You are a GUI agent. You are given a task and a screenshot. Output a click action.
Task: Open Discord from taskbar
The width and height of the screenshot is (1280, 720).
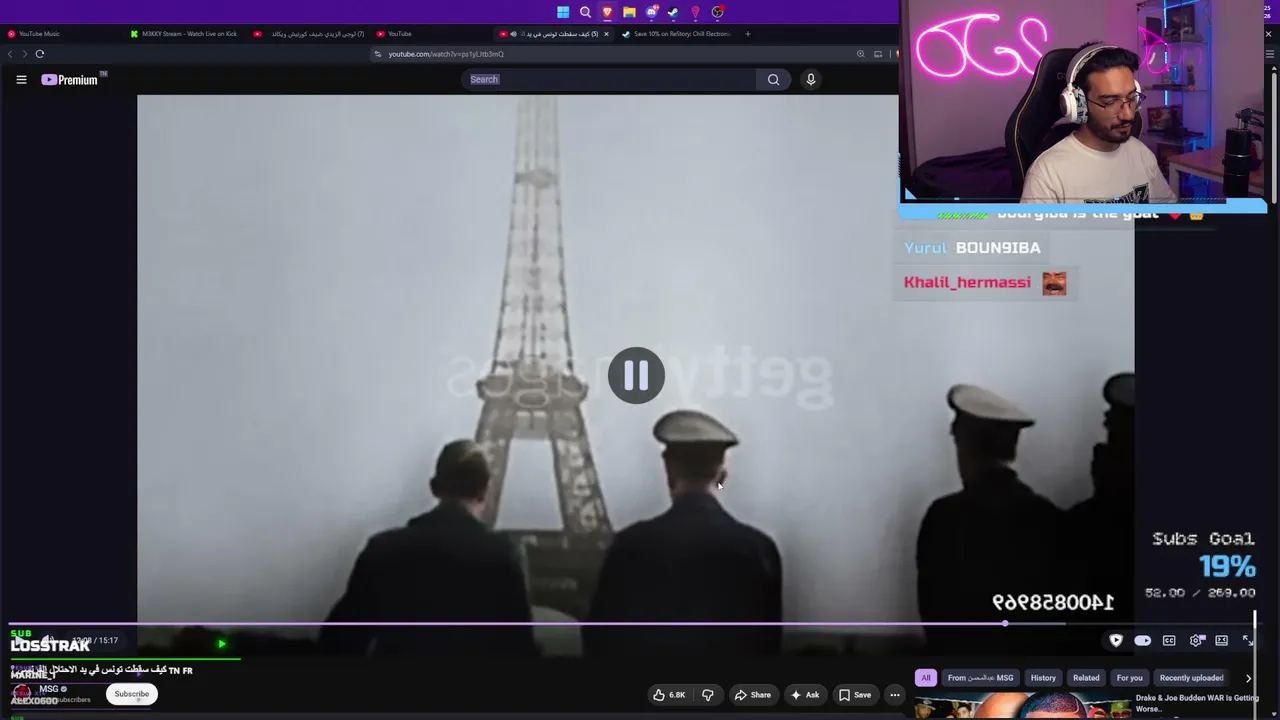pyautogui.click(x=651, y=12)
